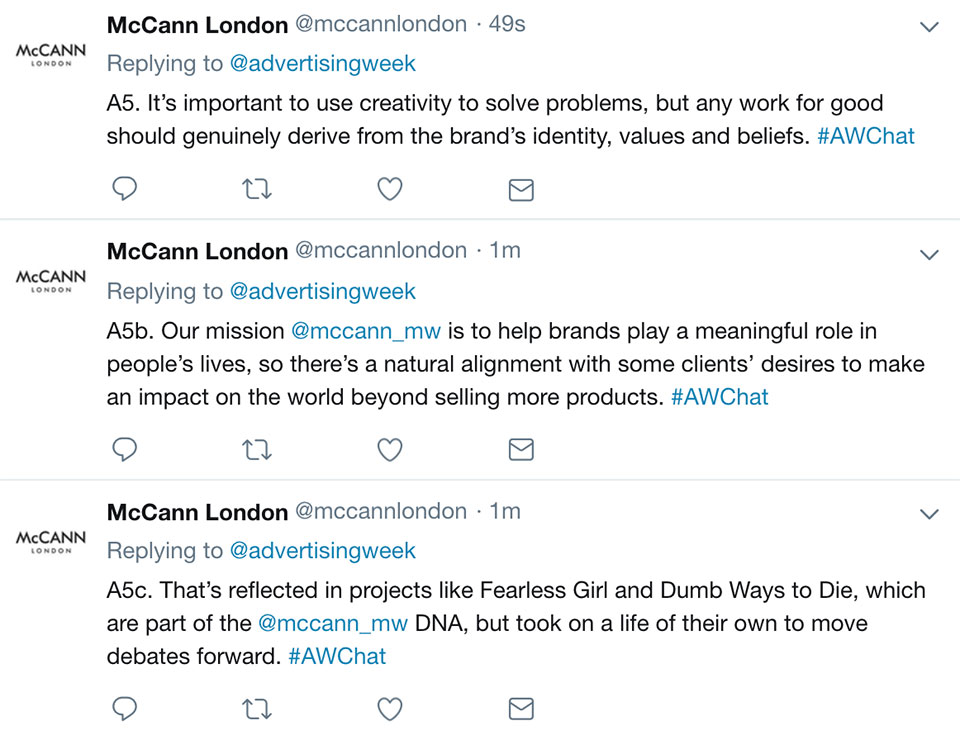960x735 pixels.
Task: Open McCann London name on A5c tweet
Action: pyautogui.click(x=197, y=512)
